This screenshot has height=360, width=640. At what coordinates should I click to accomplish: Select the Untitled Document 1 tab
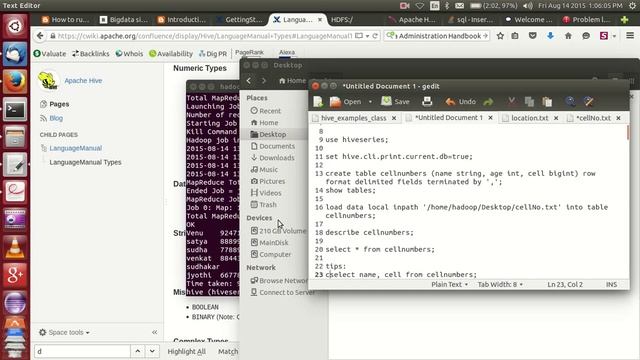pyautogui.click(x=449, y=118)
